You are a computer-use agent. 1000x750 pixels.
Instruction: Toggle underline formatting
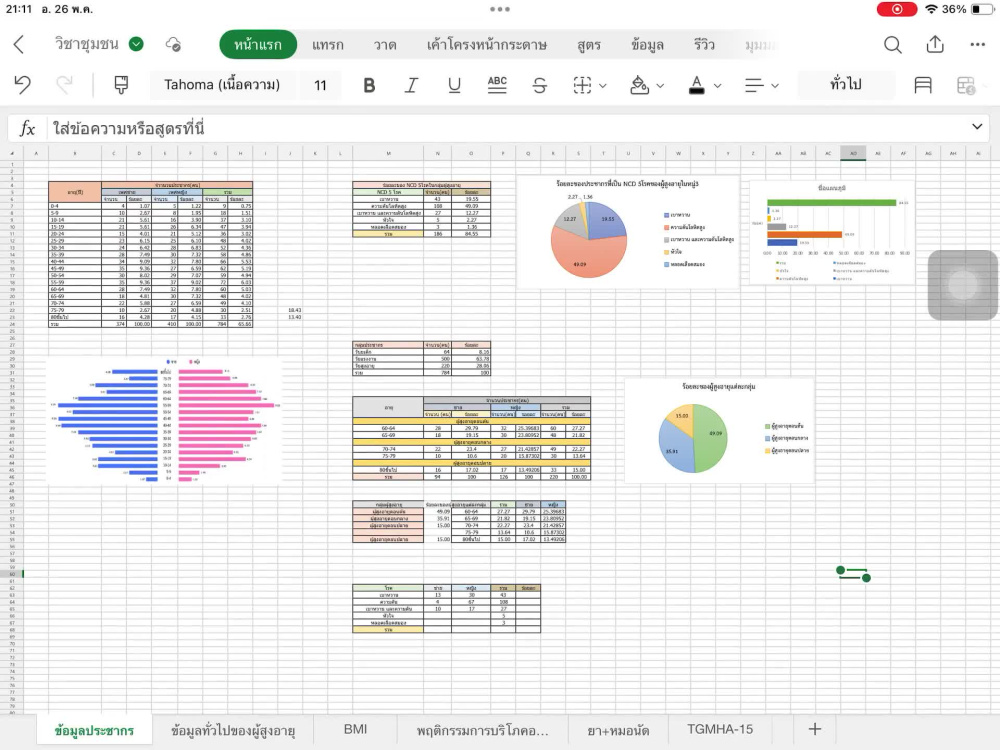coord(454,85)
